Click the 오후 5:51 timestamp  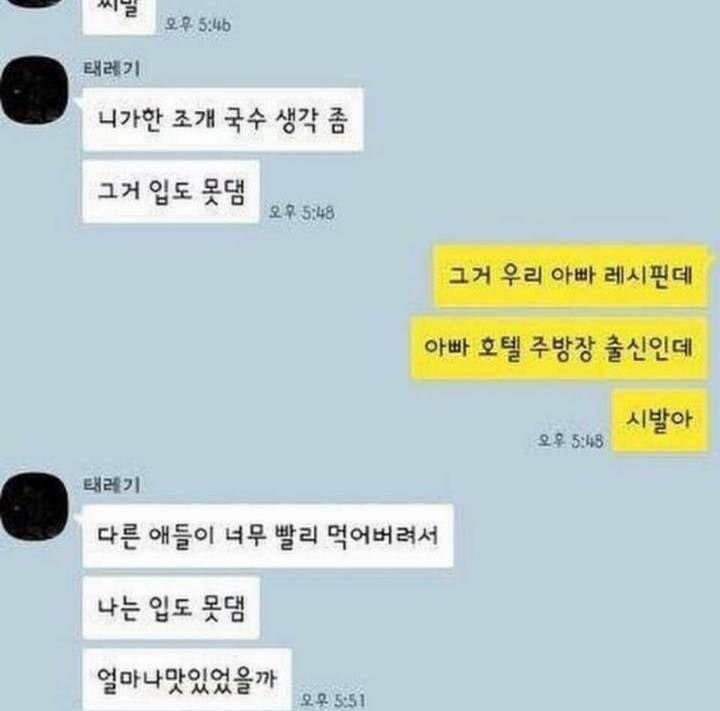(333, 700)
